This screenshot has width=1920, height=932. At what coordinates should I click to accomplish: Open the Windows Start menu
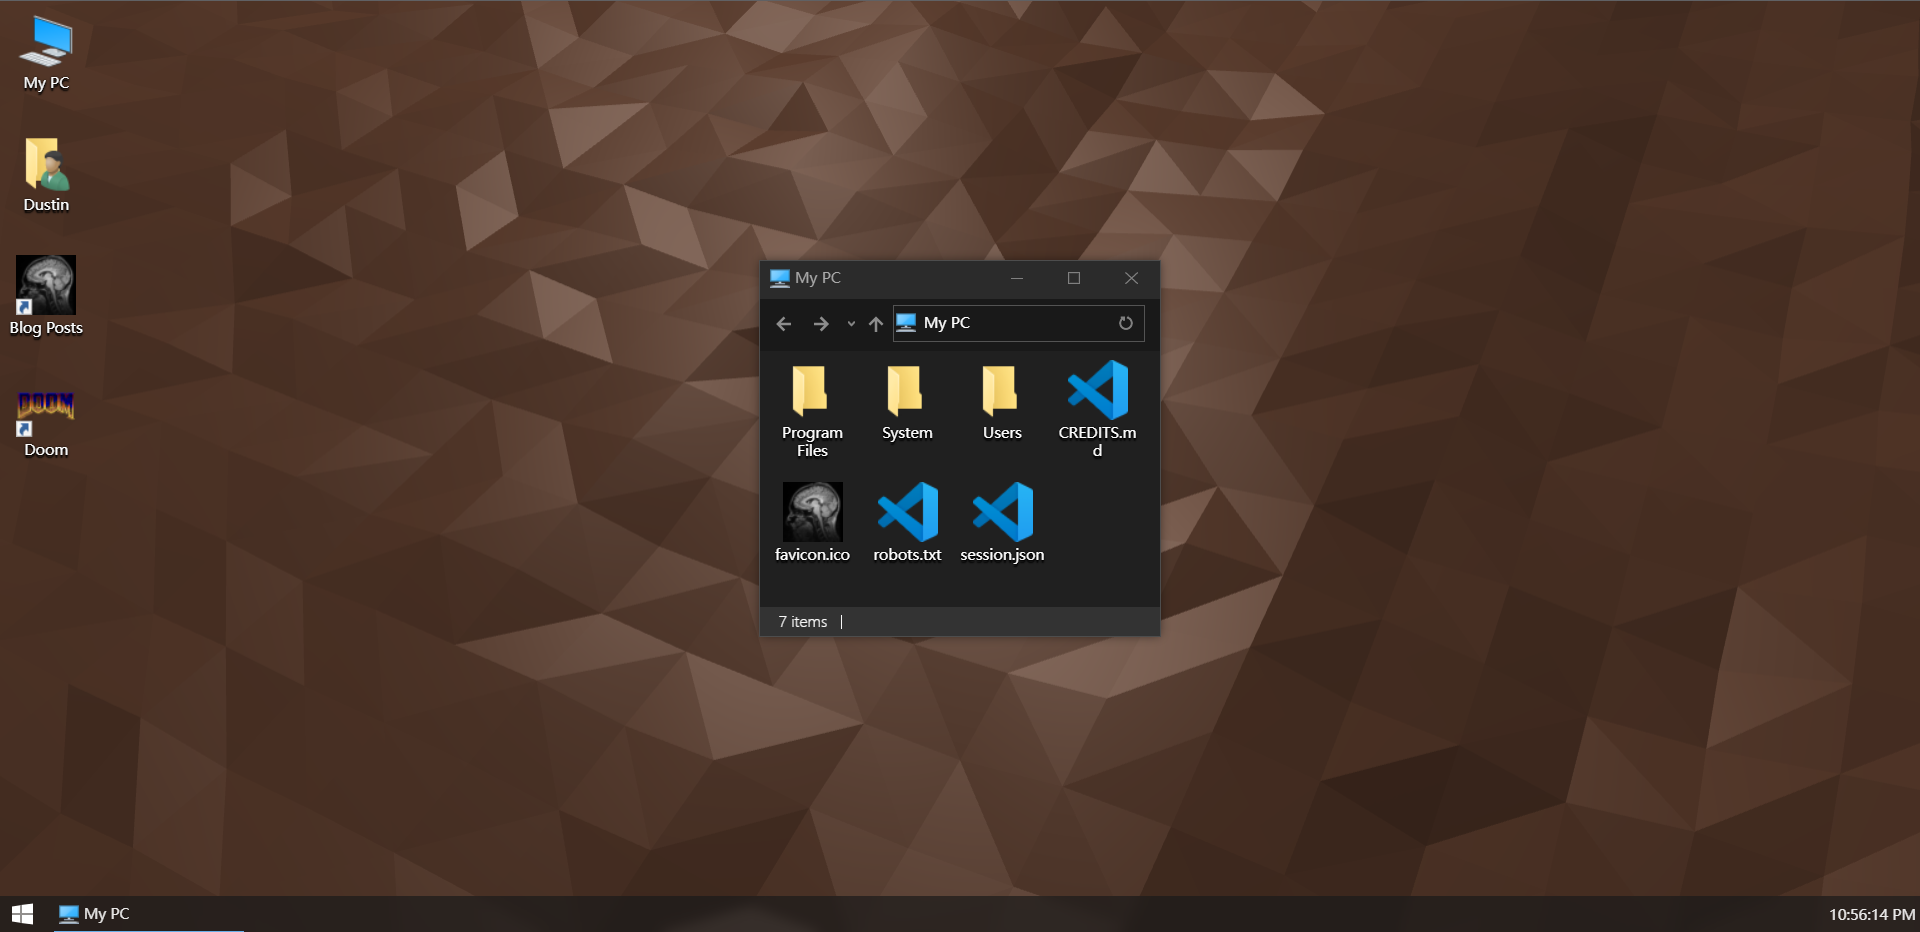pyautogui.click(x=22, y=914)
